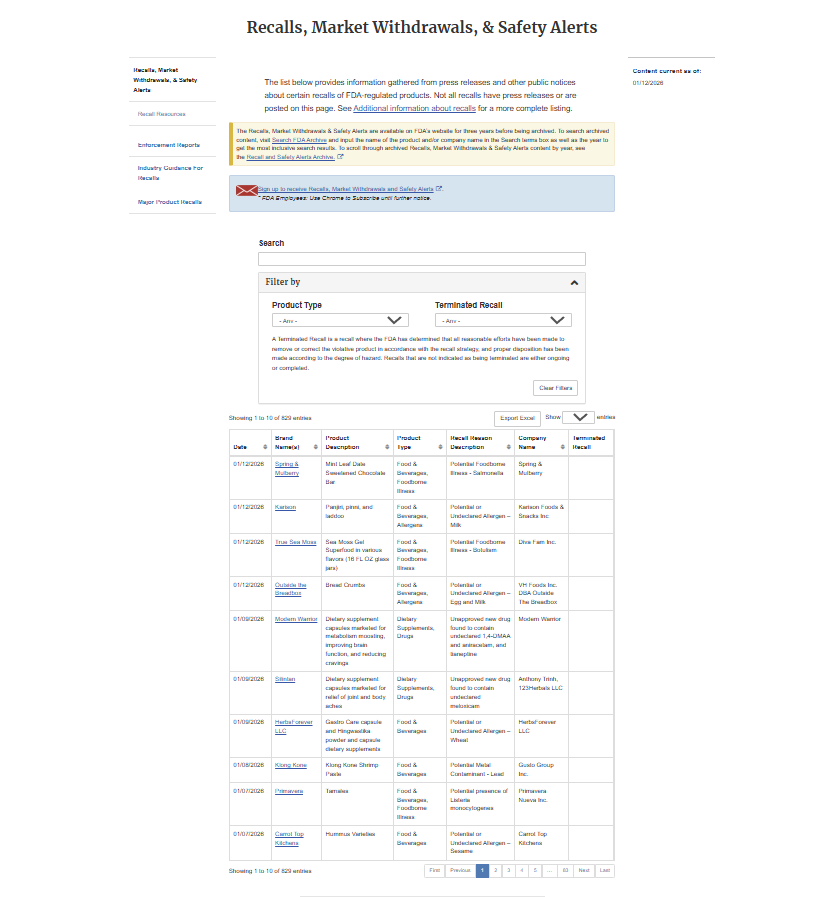
Task: Open the Show entries count dropdown
Action: [x=578, y=417]
